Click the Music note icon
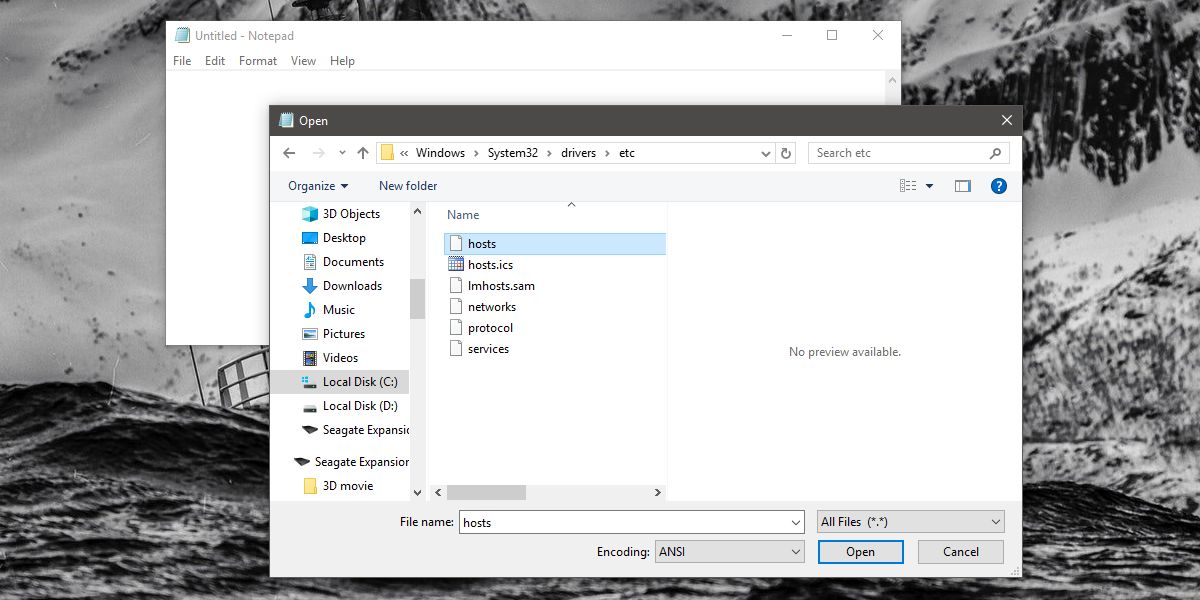The image size is (1200, 600). tap(310, 310)
